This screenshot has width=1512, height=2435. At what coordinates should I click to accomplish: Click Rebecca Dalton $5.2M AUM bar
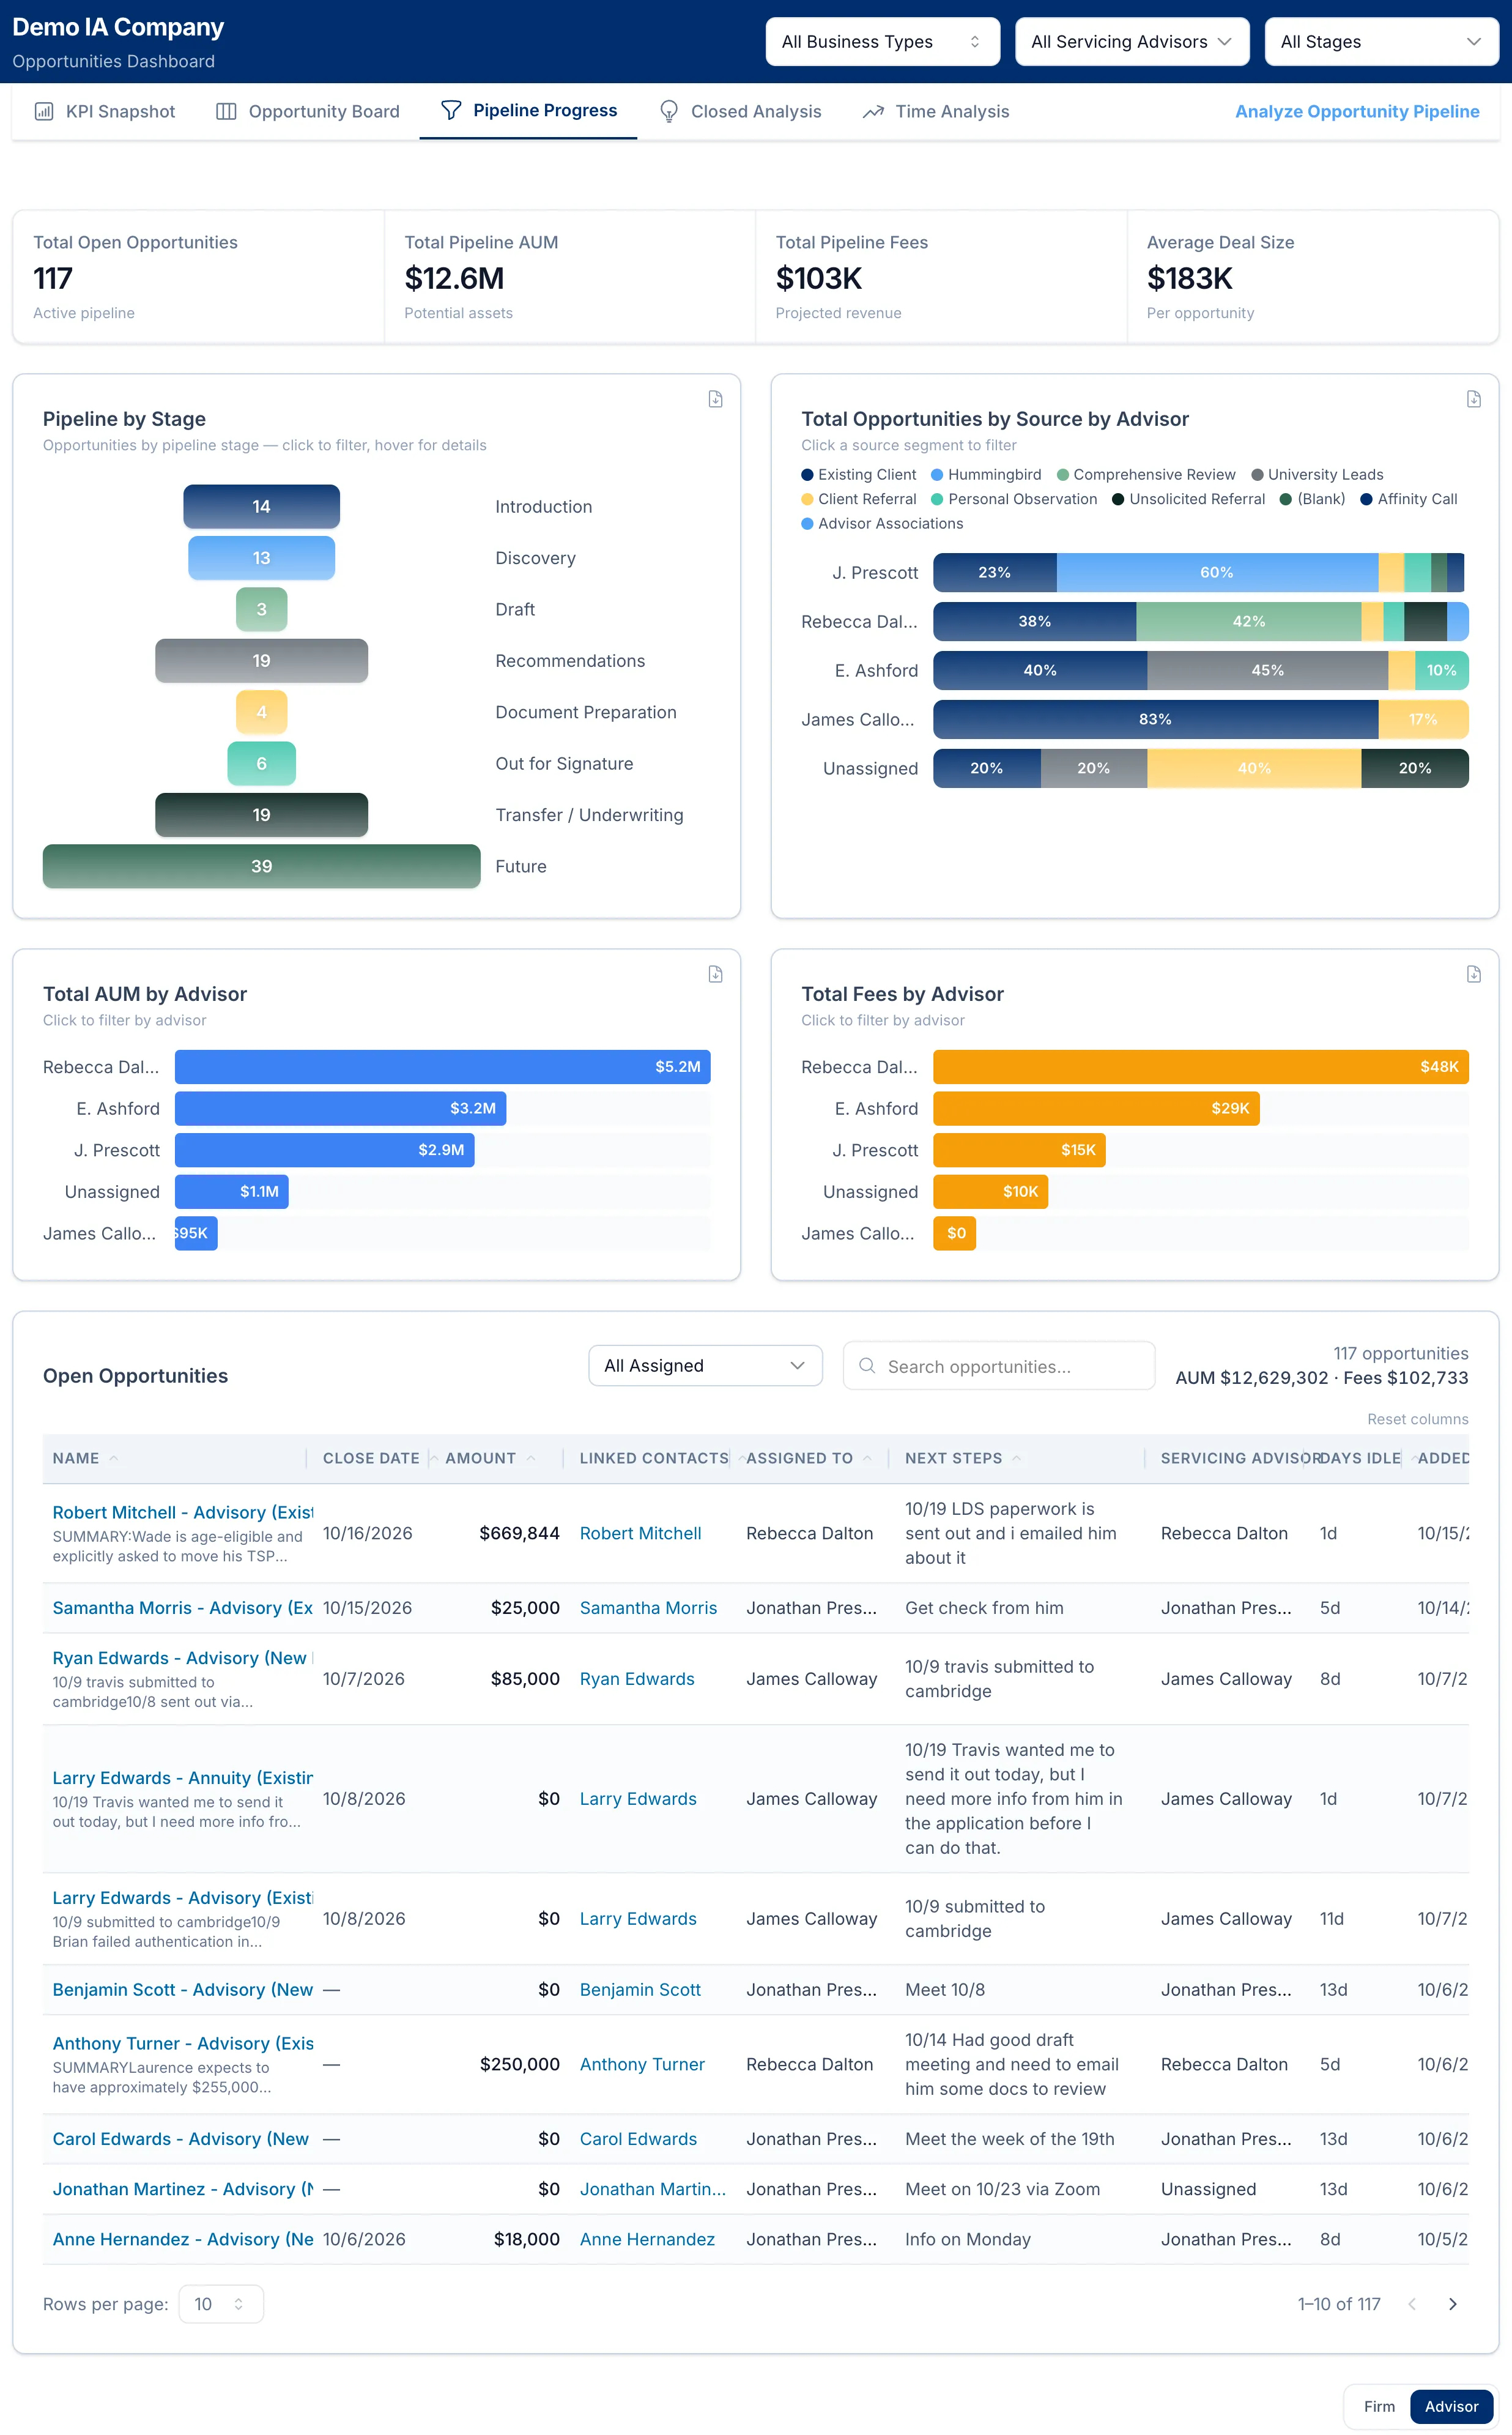pyautogui.click(x=442, y=1067)
